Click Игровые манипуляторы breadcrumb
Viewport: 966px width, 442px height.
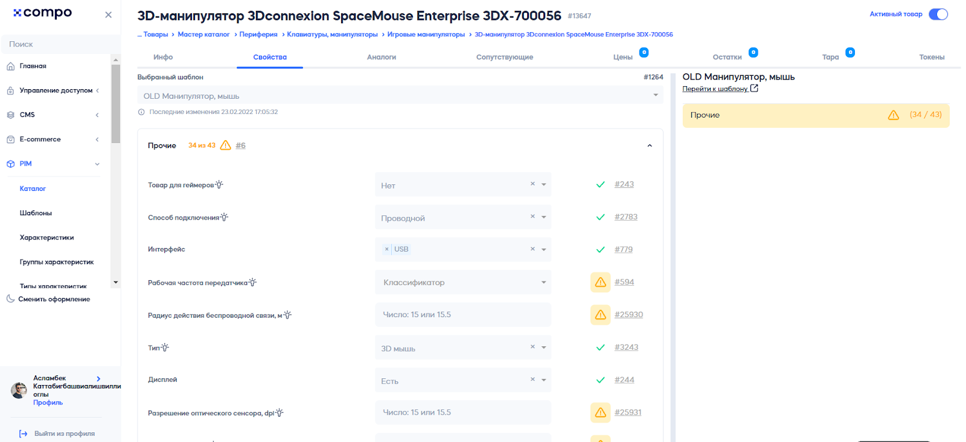click(x=426, y=35)
